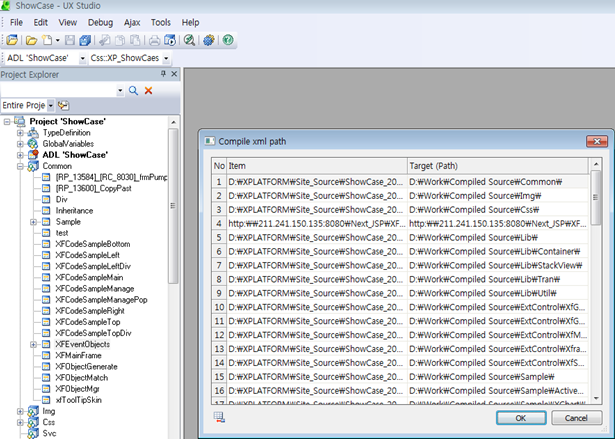The height and width of the screenshot is (440, 615).
Task: Click the settings gear toolbar icon
Action: coord(209,40)
